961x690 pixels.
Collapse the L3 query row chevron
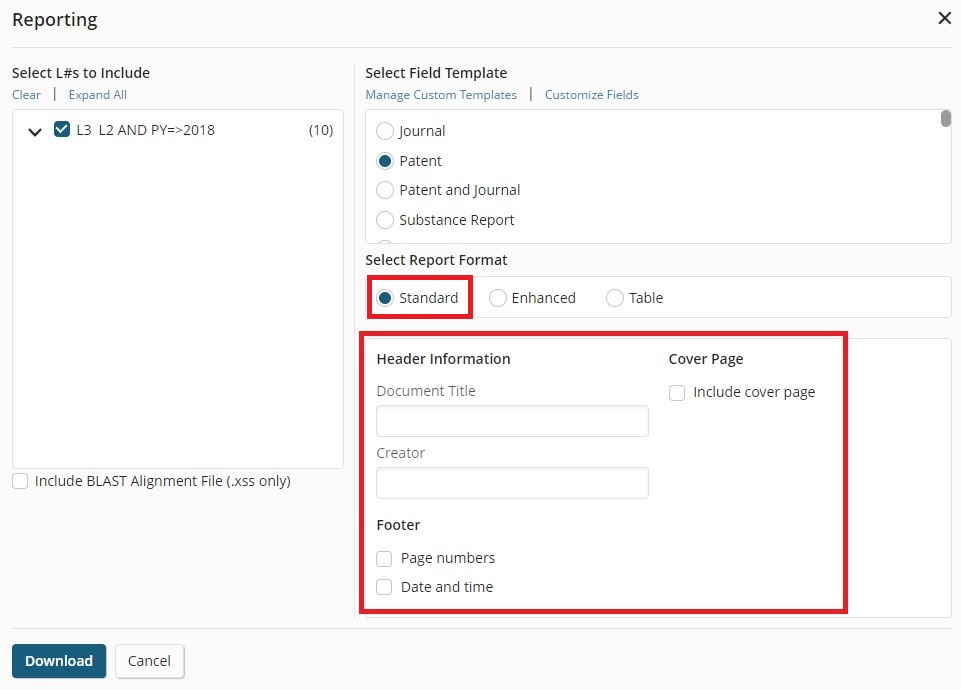tap(35, 131)
